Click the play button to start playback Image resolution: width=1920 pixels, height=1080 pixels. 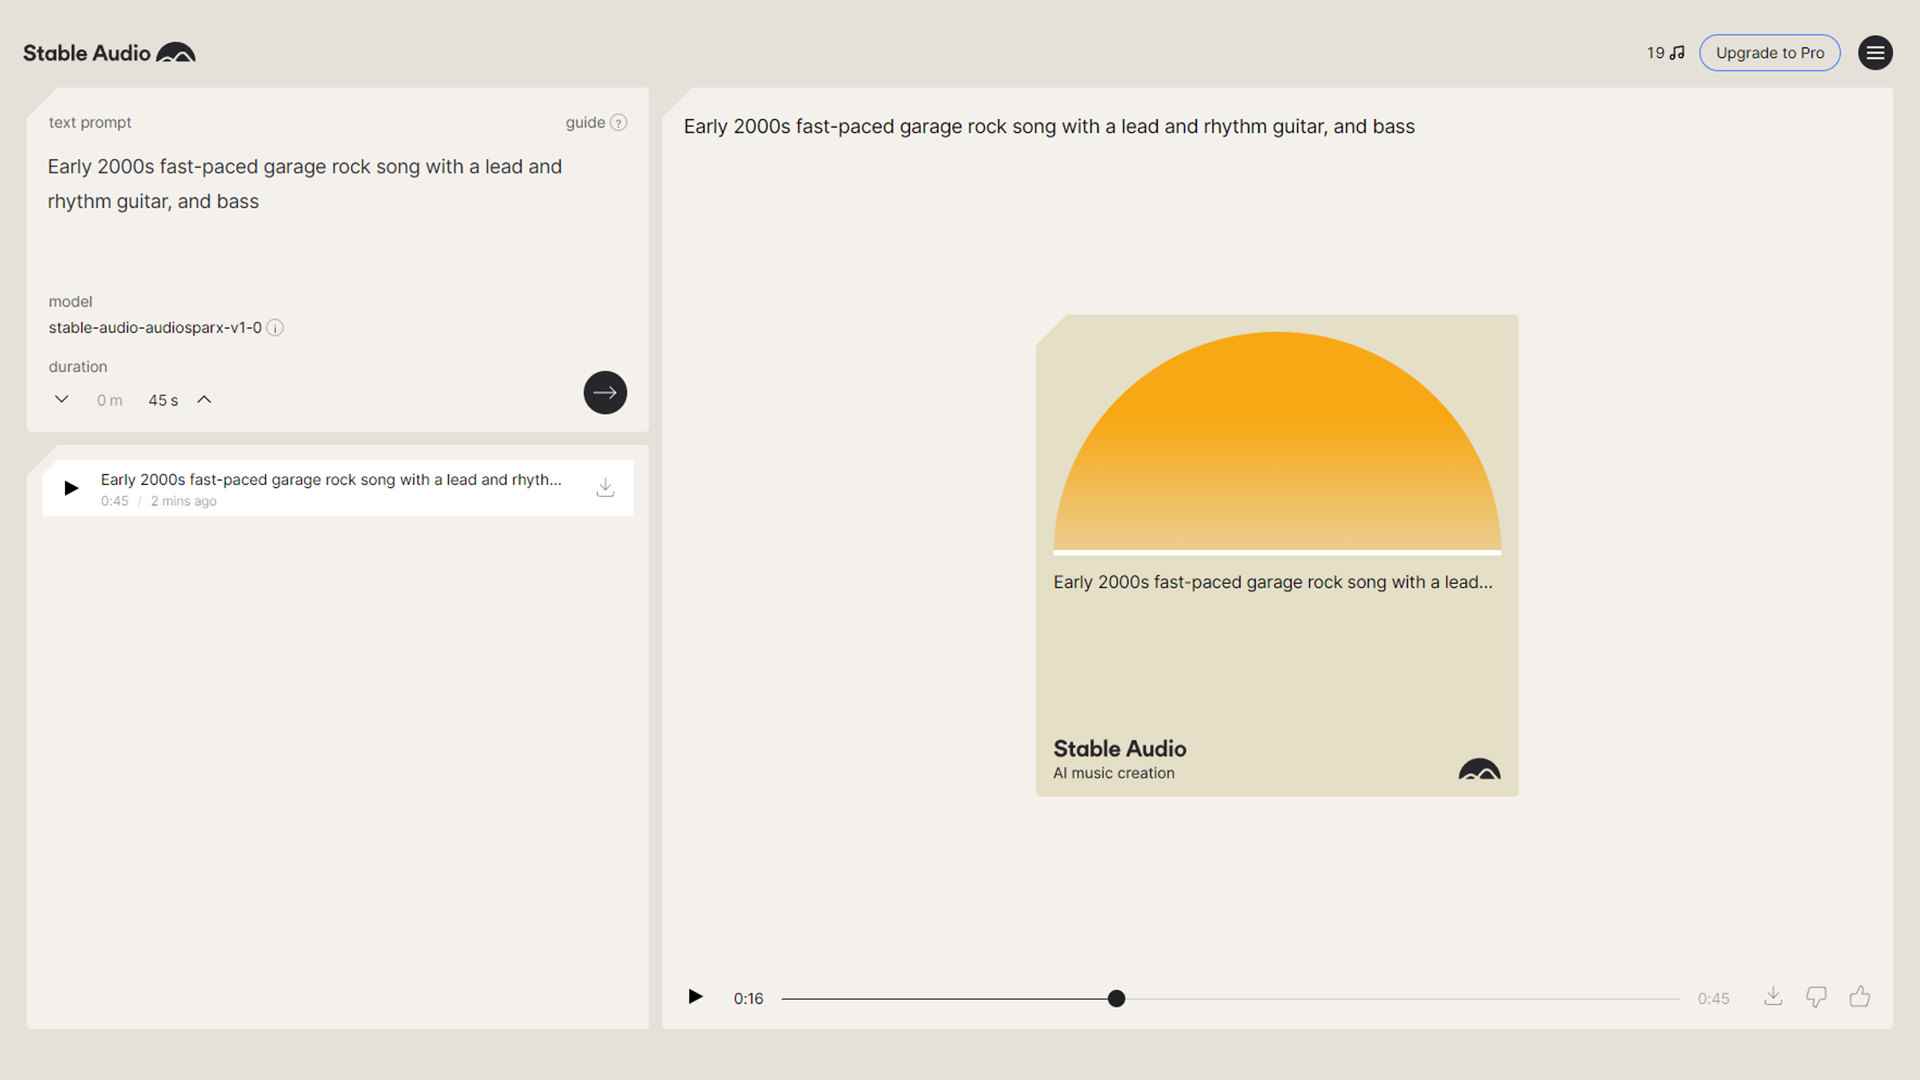click(695, 997)
